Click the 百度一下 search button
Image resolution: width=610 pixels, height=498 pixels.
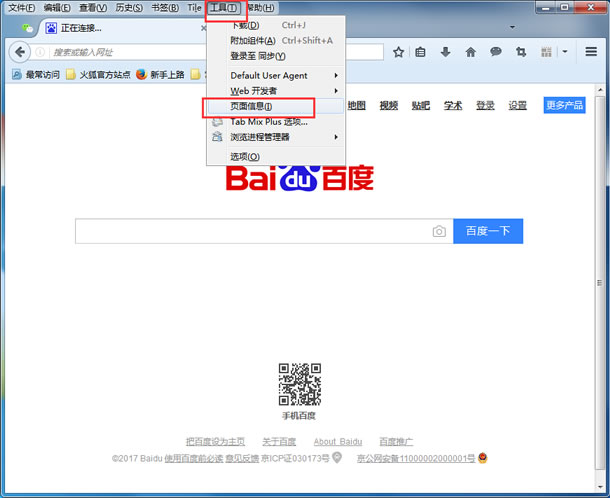coord(488,231)
